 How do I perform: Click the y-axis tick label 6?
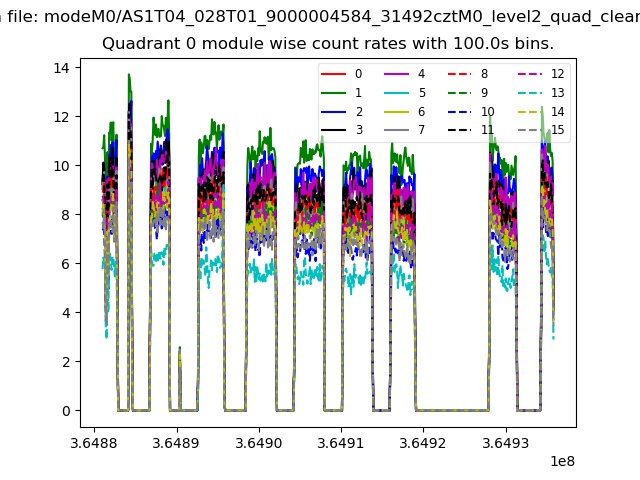(63, 264)
